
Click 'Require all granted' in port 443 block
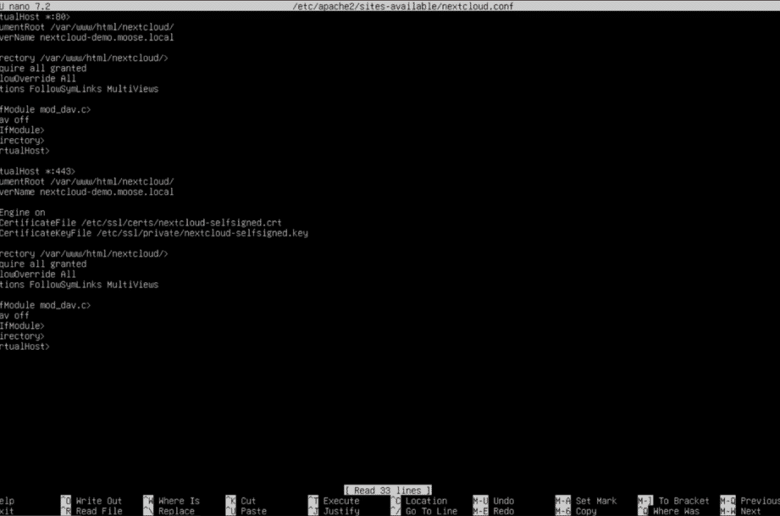point(43,264)
